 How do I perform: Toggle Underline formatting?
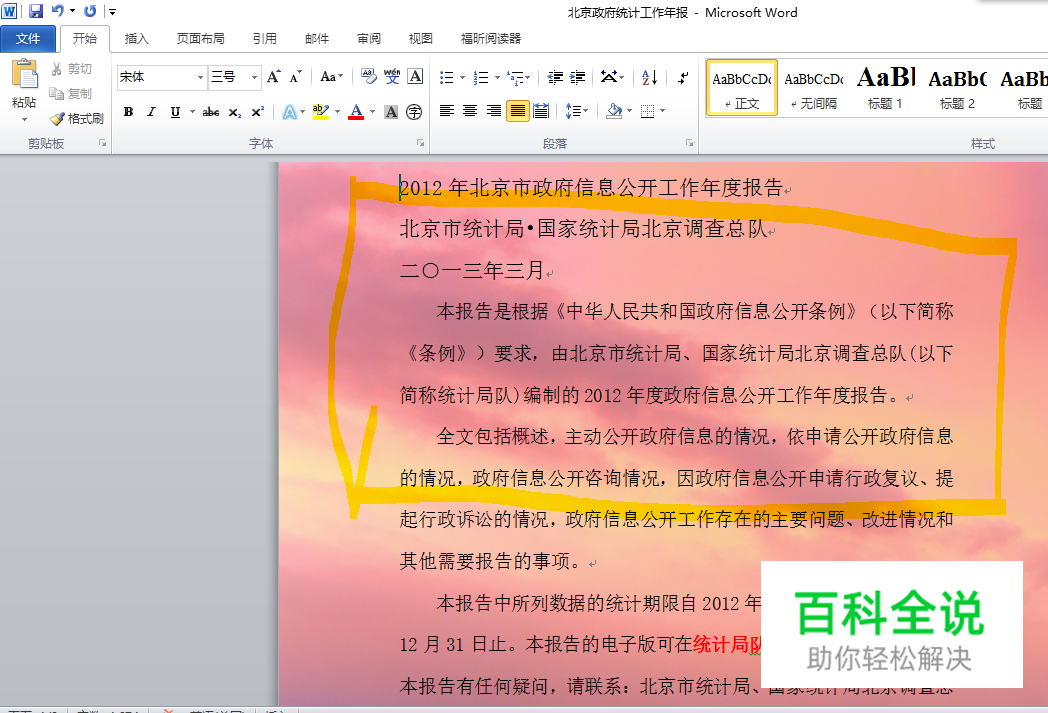tap(175, 112)
